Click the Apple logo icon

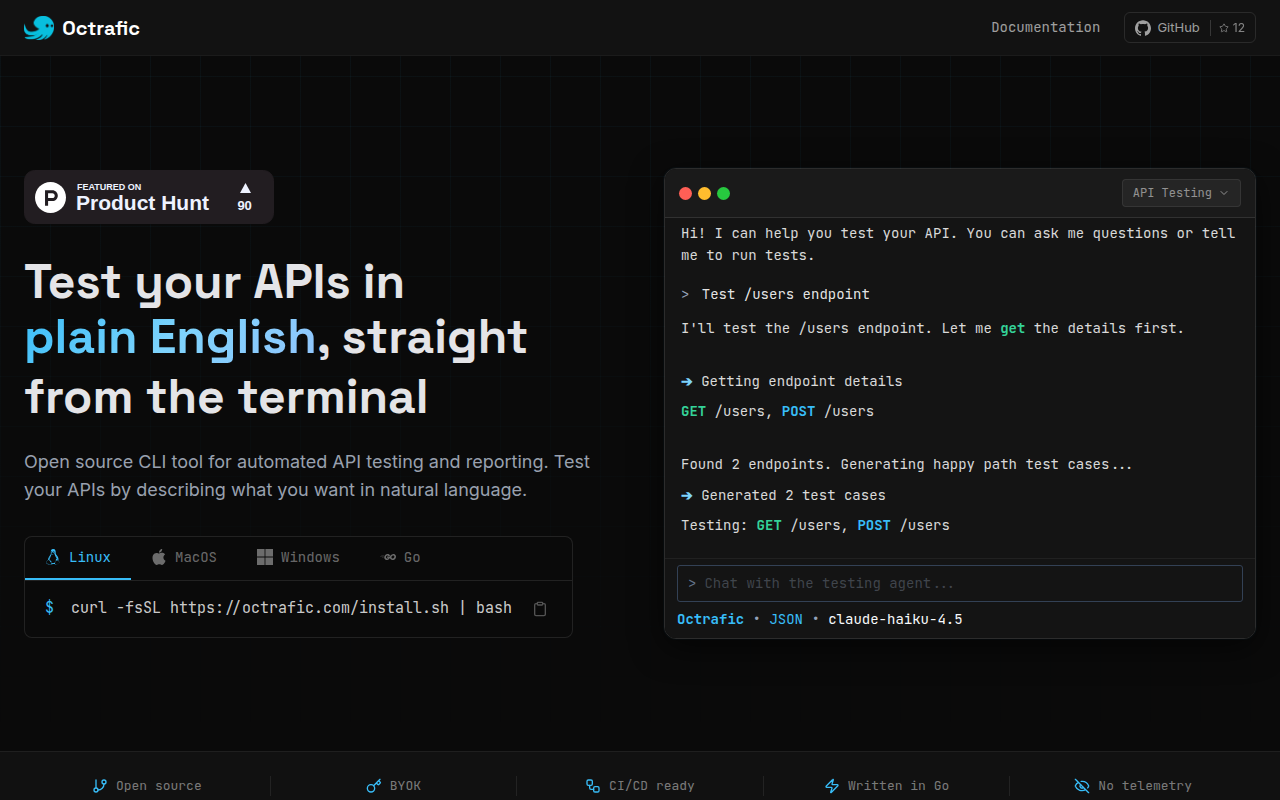[159, 557]
